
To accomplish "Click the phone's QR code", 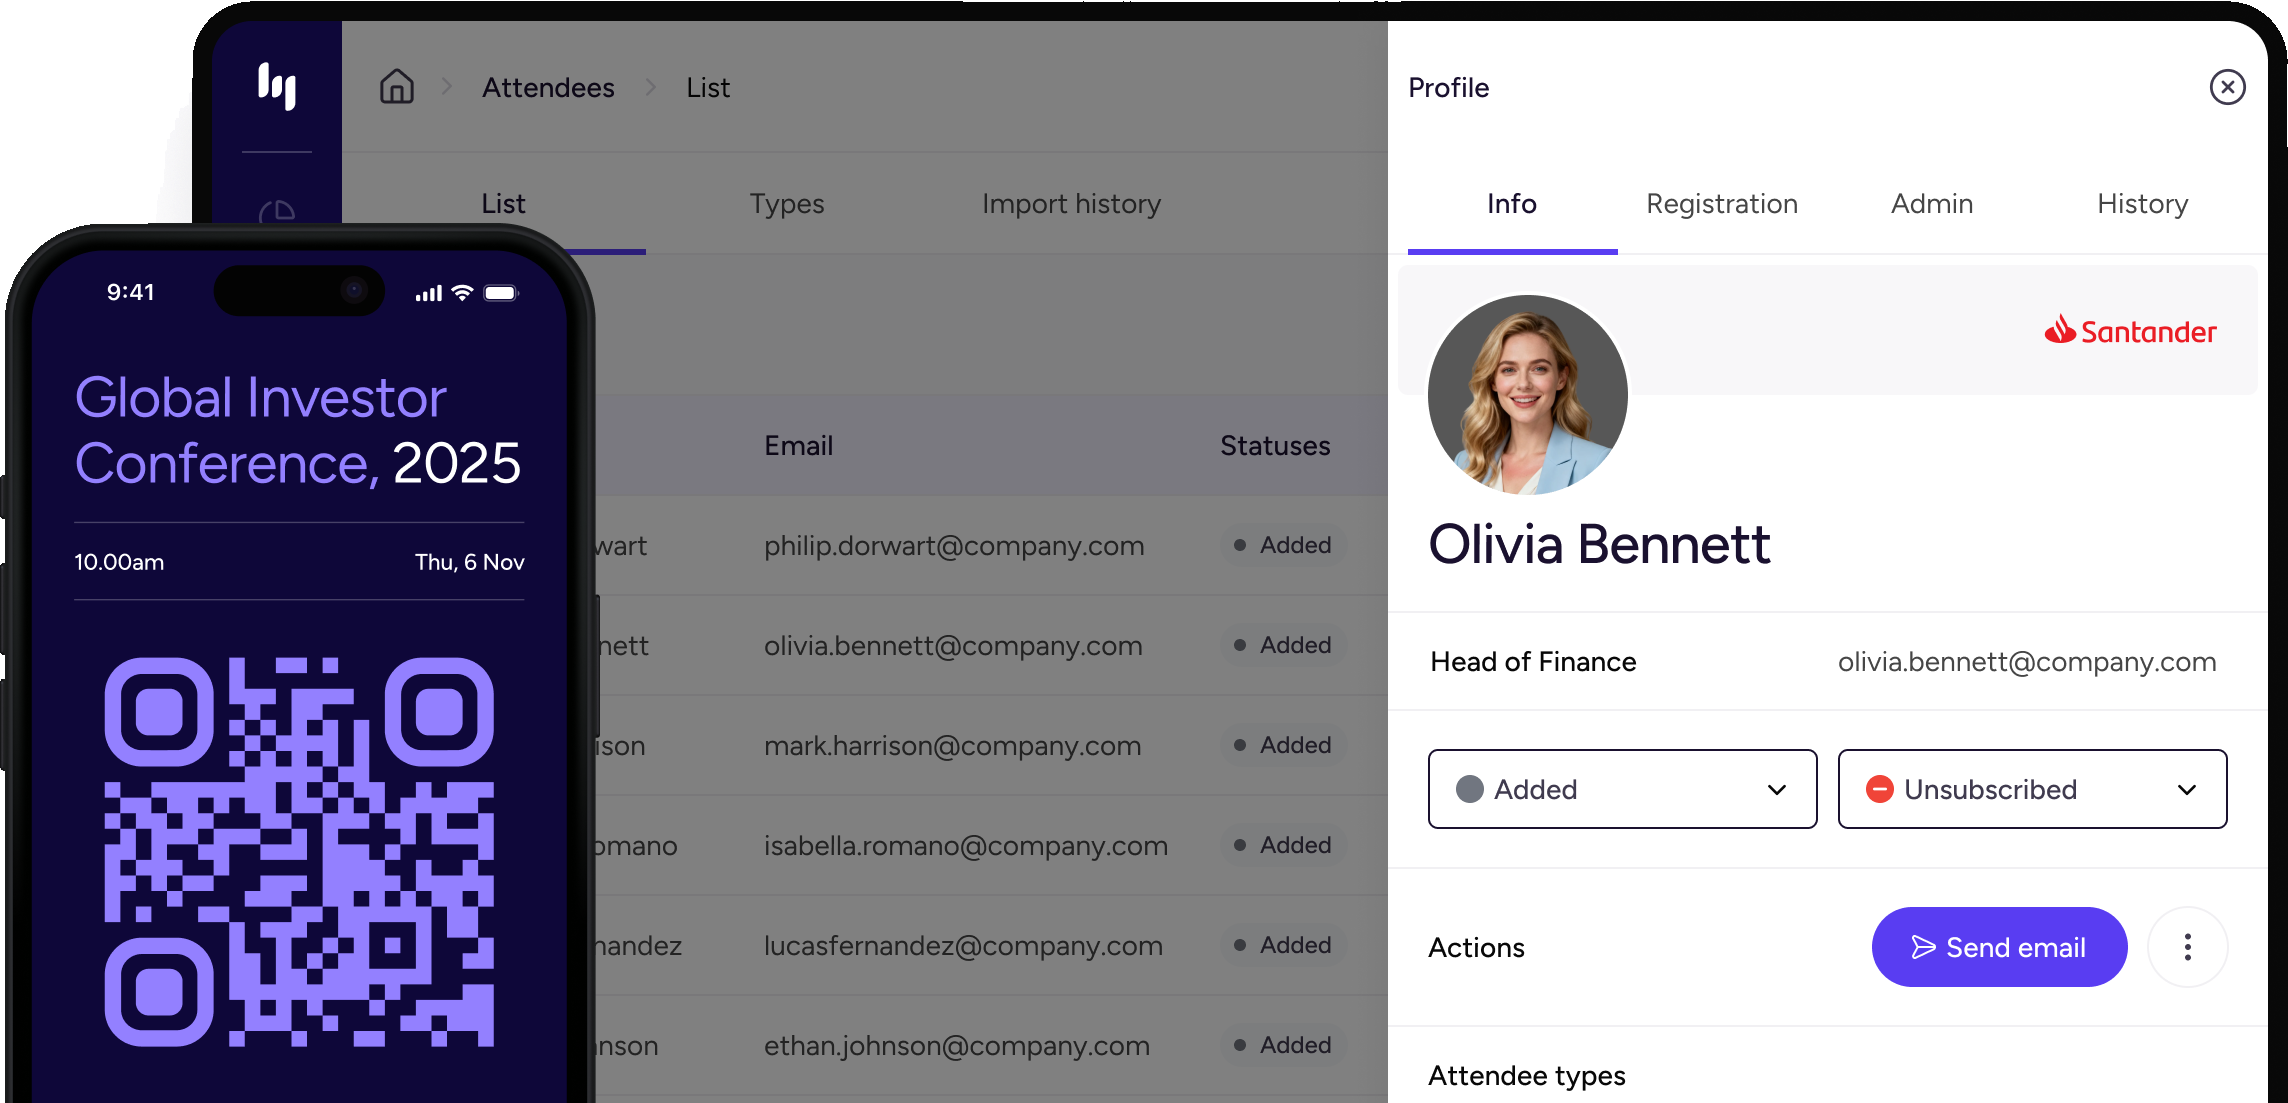I will [x=299, y=851].
